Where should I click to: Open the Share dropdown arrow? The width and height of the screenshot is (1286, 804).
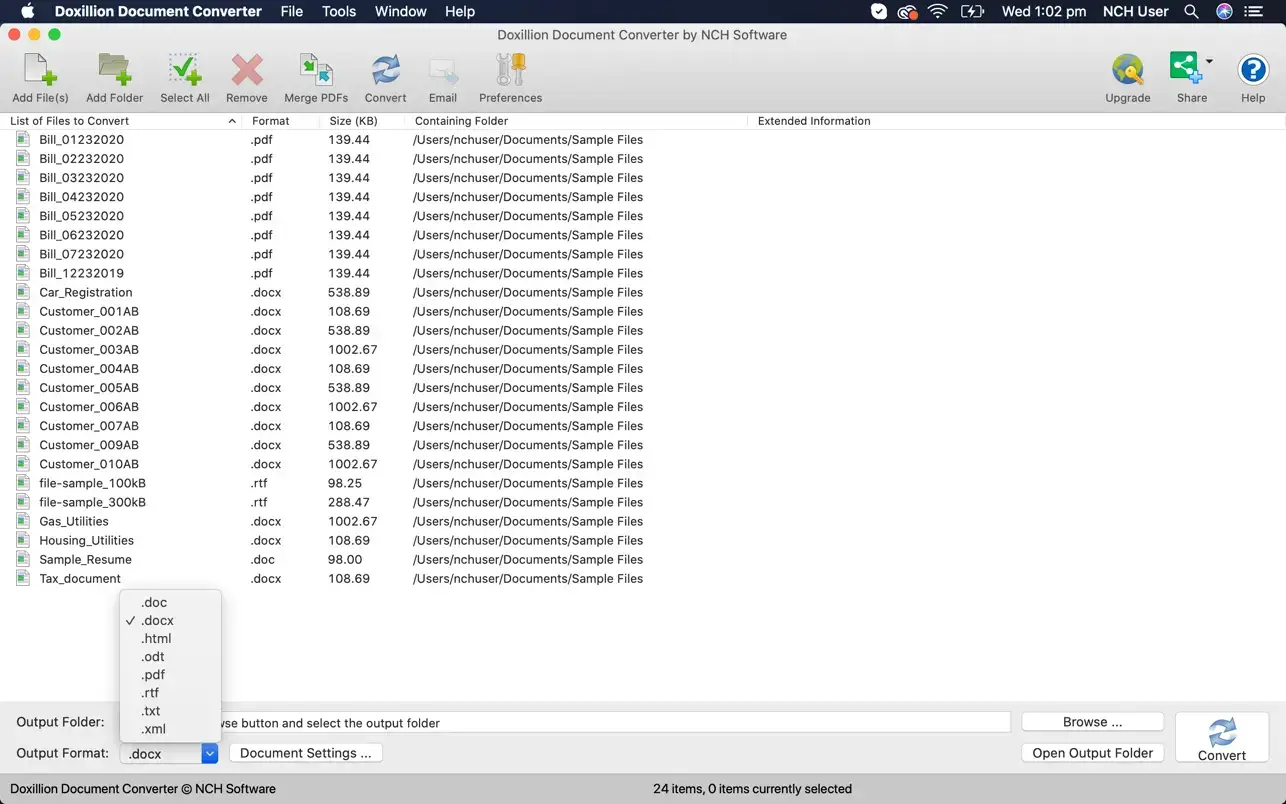1209,62
